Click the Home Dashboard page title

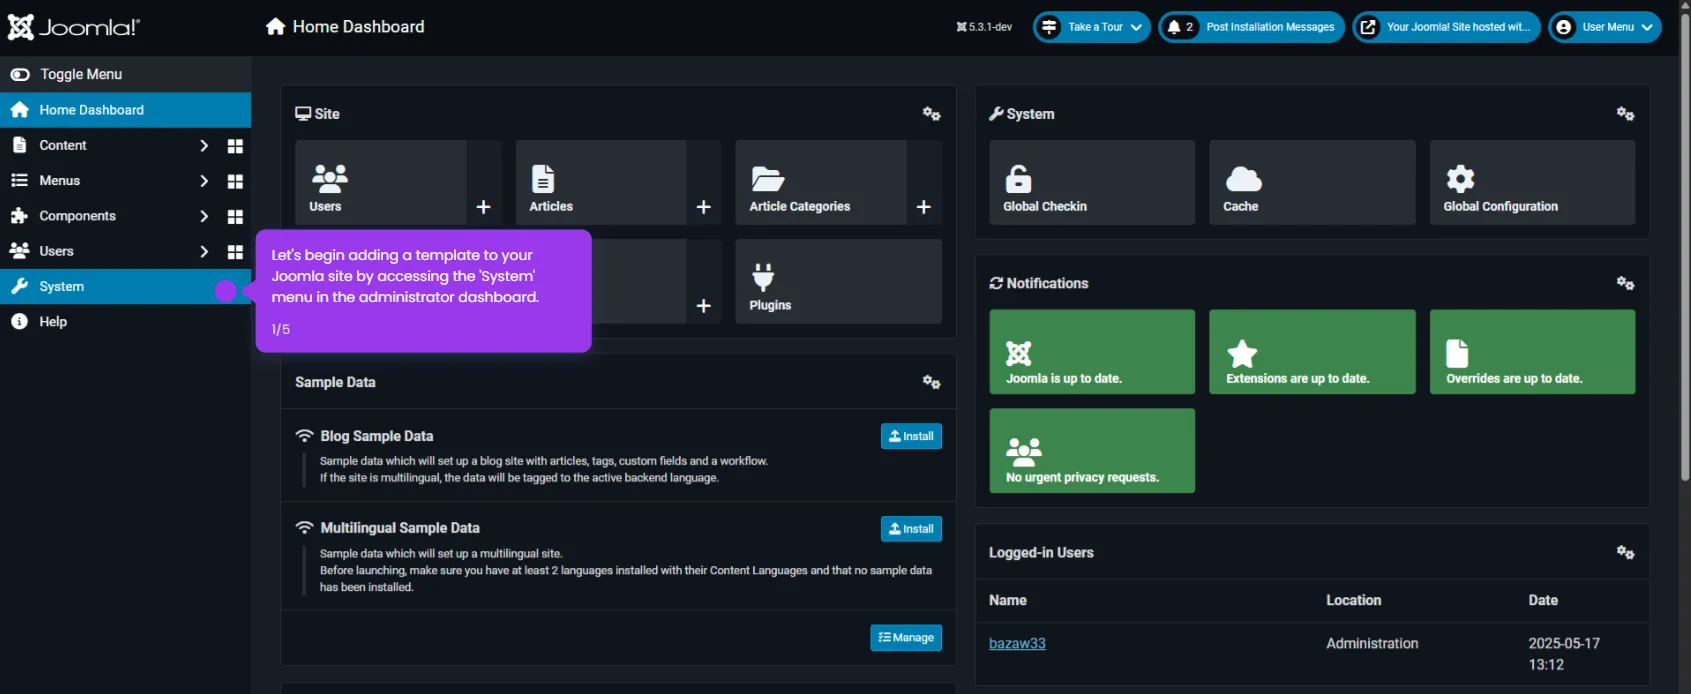358,27
